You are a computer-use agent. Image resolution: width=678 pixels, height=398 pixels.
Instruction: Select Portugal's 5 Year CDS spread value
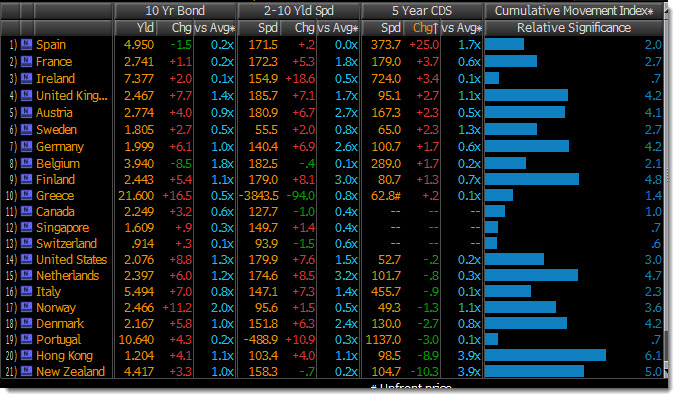[x=384, y=340]
